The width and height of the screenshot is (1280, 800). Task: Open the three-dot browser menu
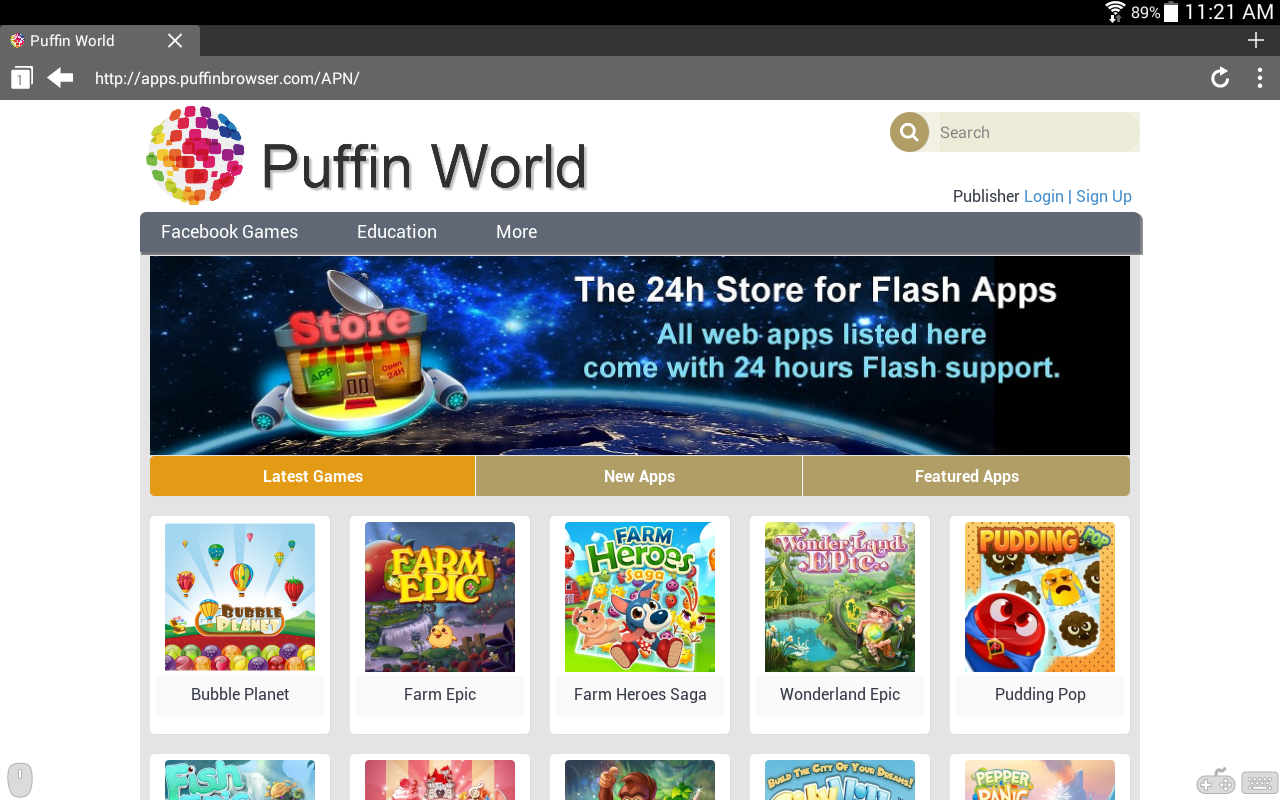[x=1260, y=78]
